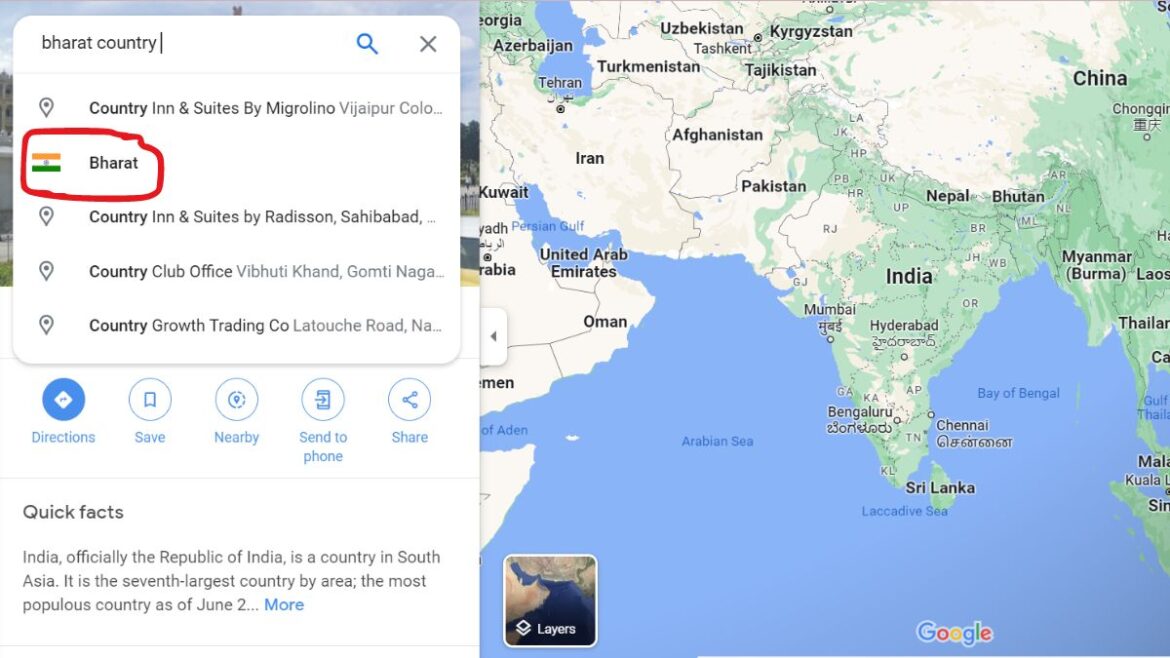
Task: Select the Bharat suggestion with Indian flag
Action: [x=237, y=163]
